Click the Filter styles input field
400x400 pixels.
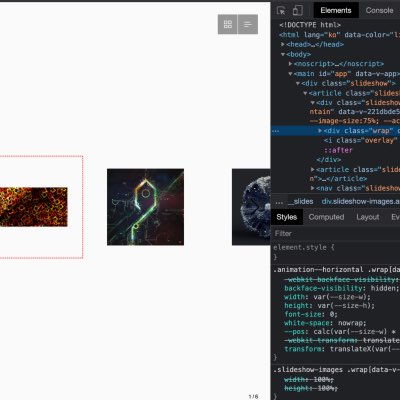(x=335, y=233)
